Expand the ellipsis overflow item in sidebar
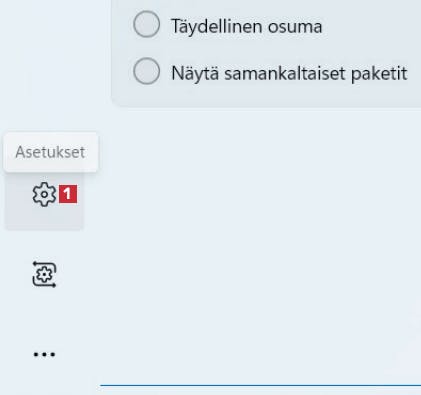 pyautogui.click(x=44, y=354)
